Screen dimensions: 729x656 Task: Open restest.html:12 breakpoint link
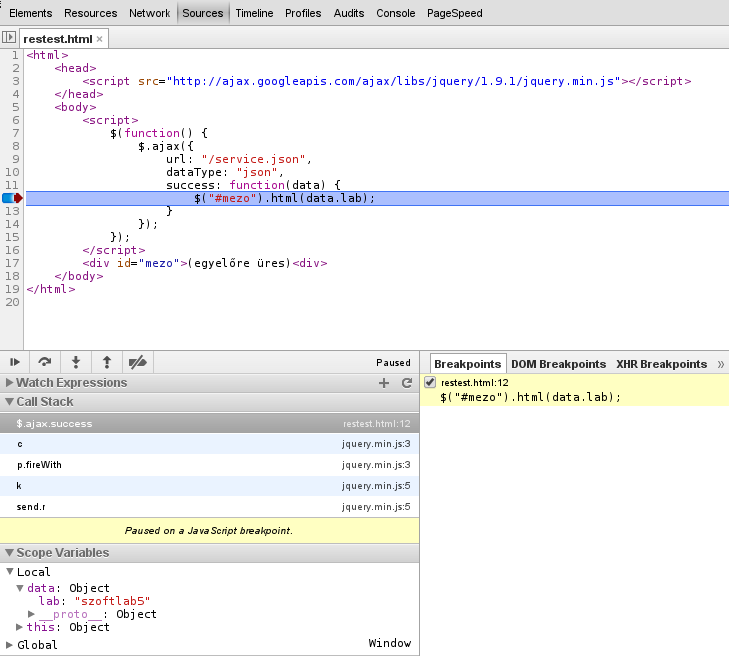coord(475,383)
